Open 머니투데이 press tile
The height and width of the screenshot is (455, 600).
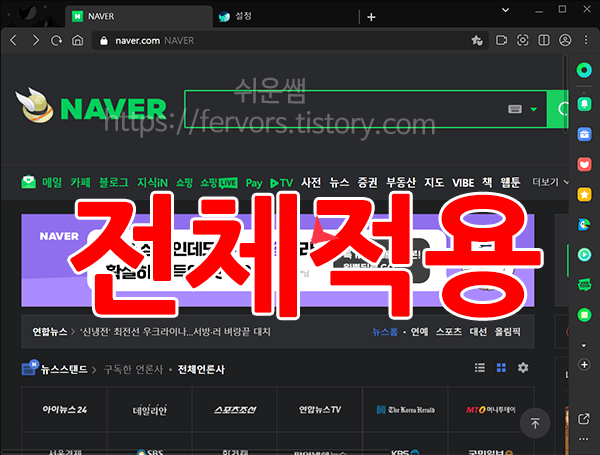pyautogui.click(x=491, y=410)
